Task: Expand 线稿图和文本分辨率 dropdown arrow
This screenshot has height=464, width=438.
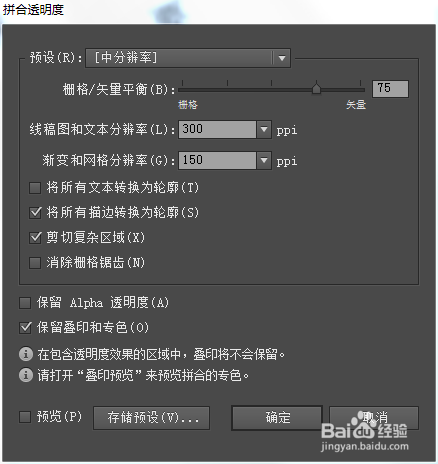Action: coord(264,129)
